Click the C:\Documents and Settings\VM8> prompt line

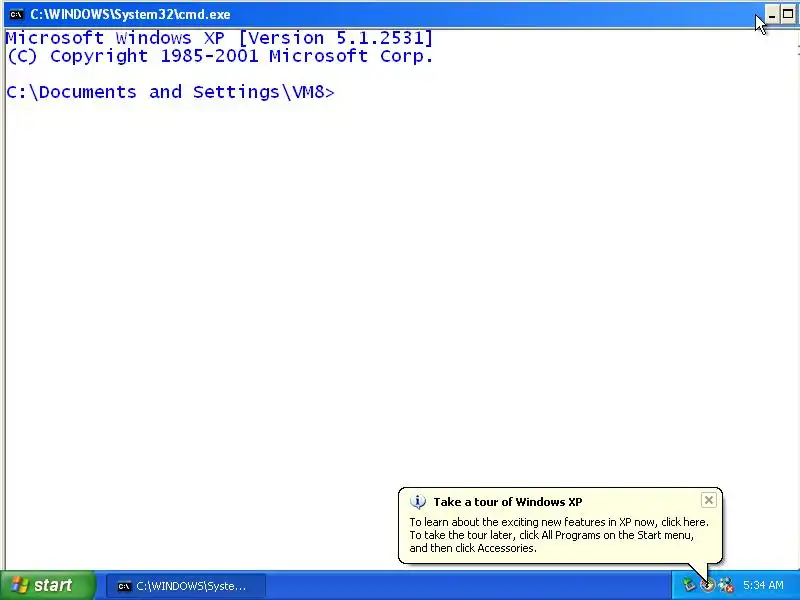[x=170, y=92]
